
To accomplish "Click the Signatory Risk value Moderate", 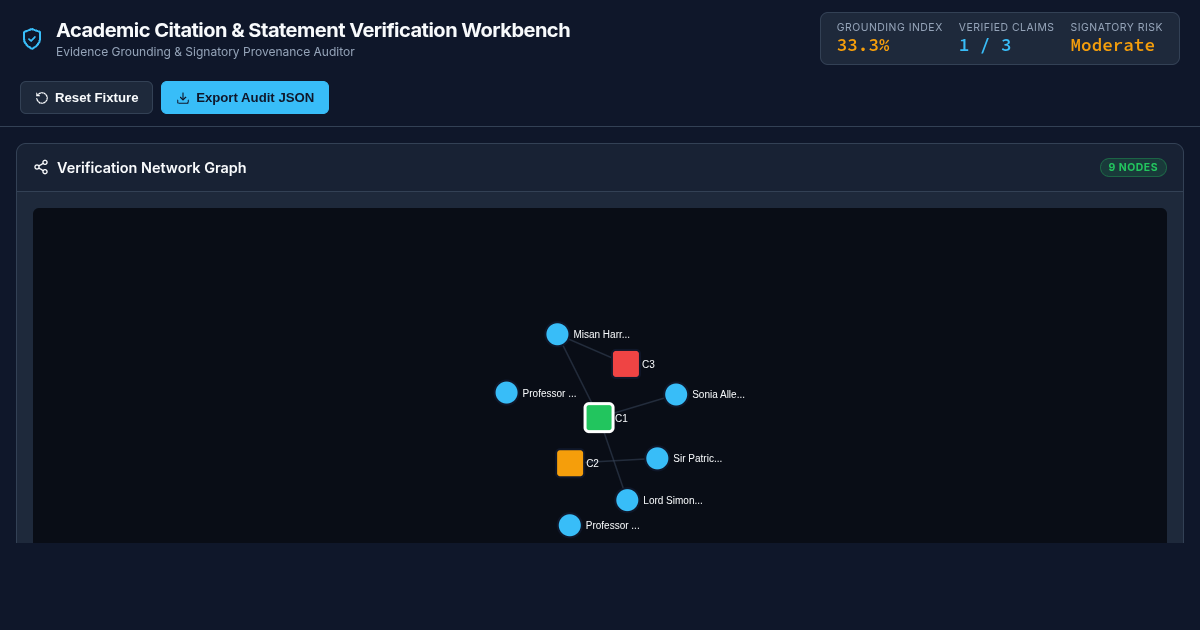I will click(x=1112, y=45).
